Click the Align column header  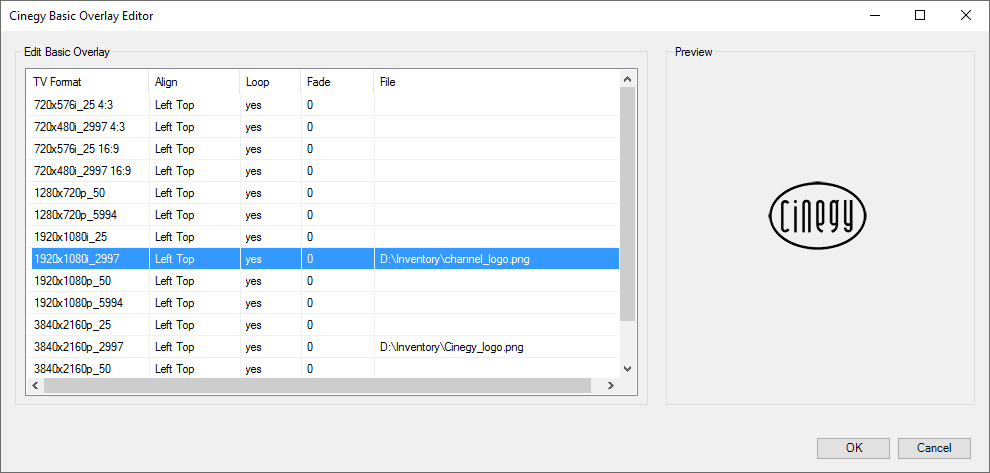click(x=194, y=82)
